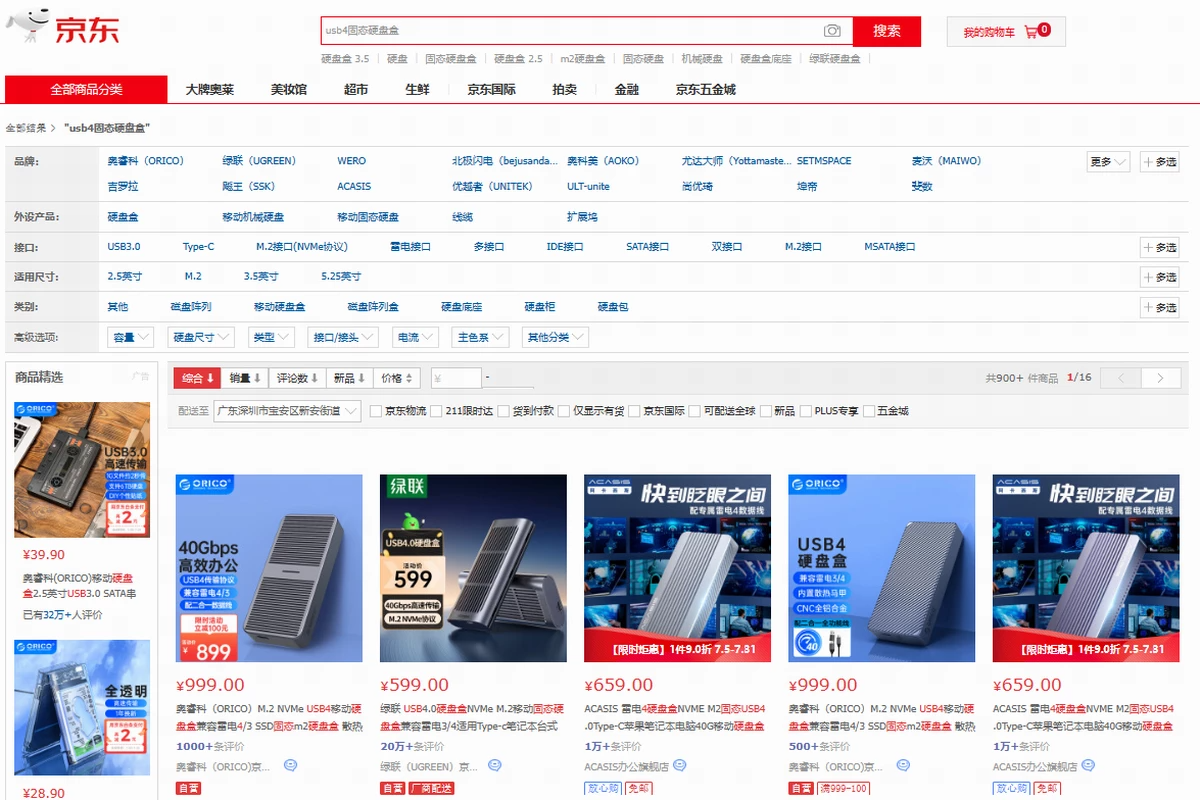Open 全部商品分类 menu
The width and height of the screenshot is (1200, 800).
(x=86, y=89)
